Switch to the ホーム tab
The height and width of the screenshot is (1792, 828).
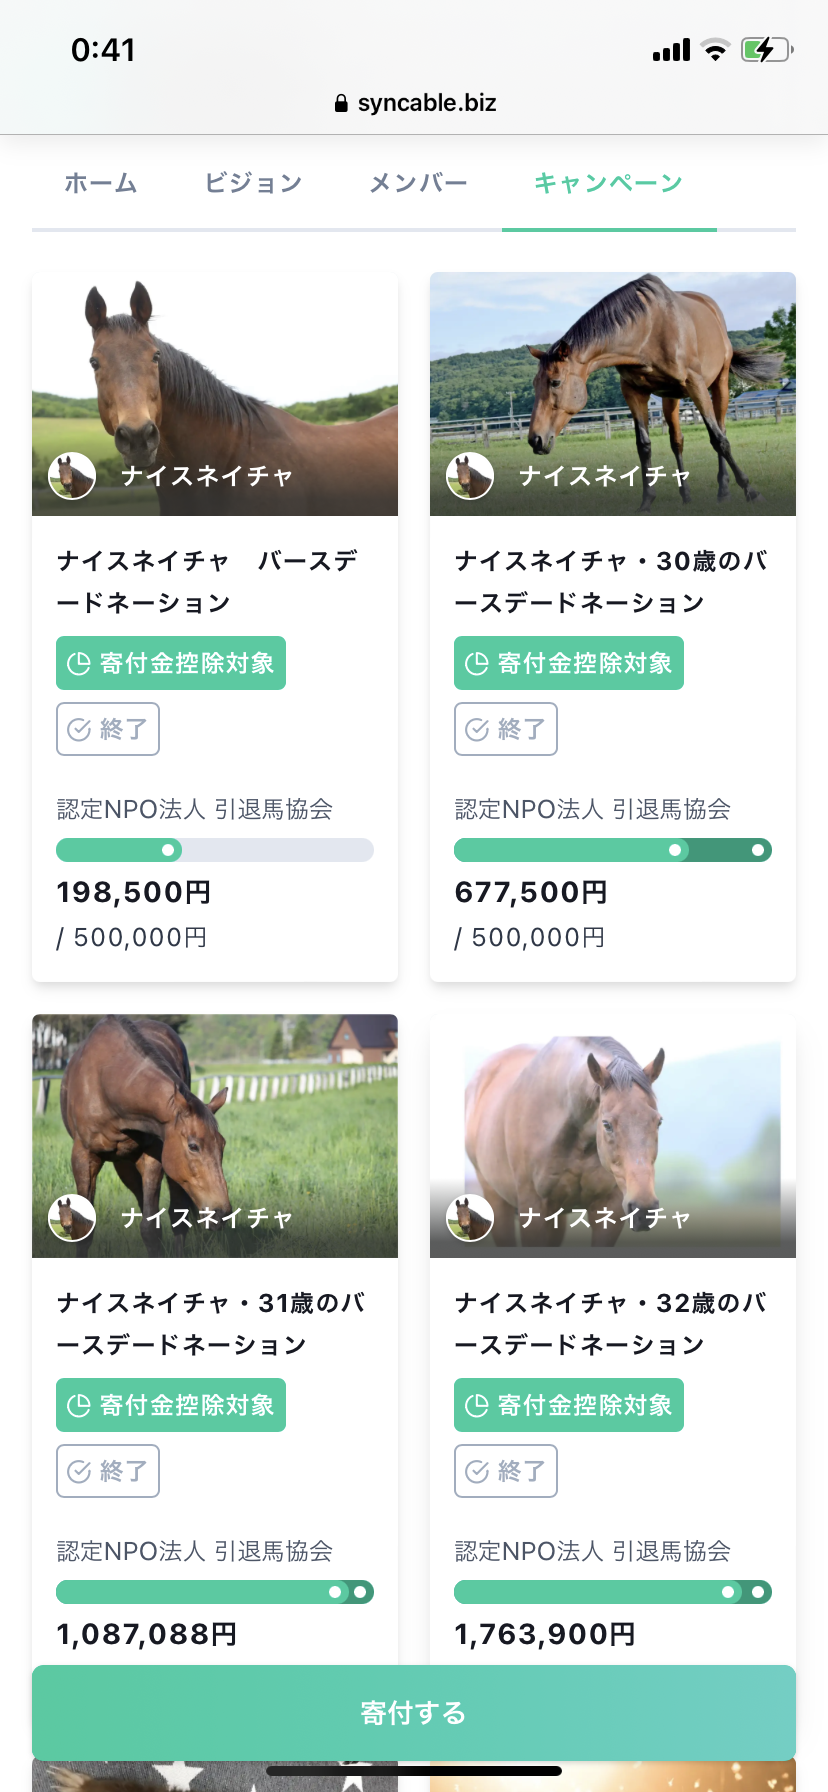pos(101,183)
